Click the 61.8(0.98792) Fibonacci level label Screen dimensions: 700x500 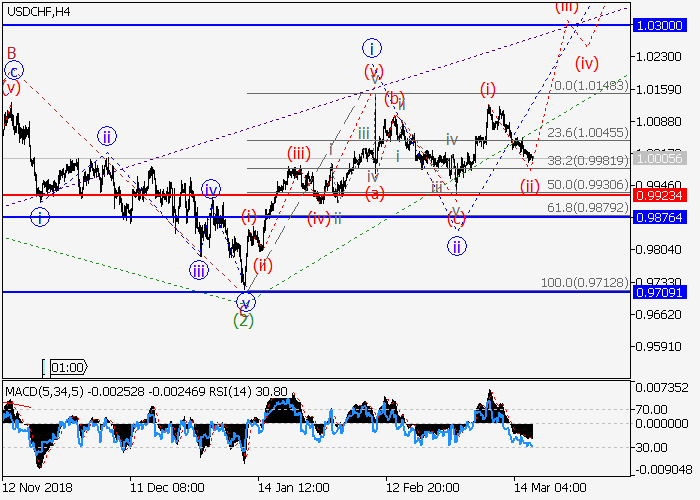click(x=592, y=206)
